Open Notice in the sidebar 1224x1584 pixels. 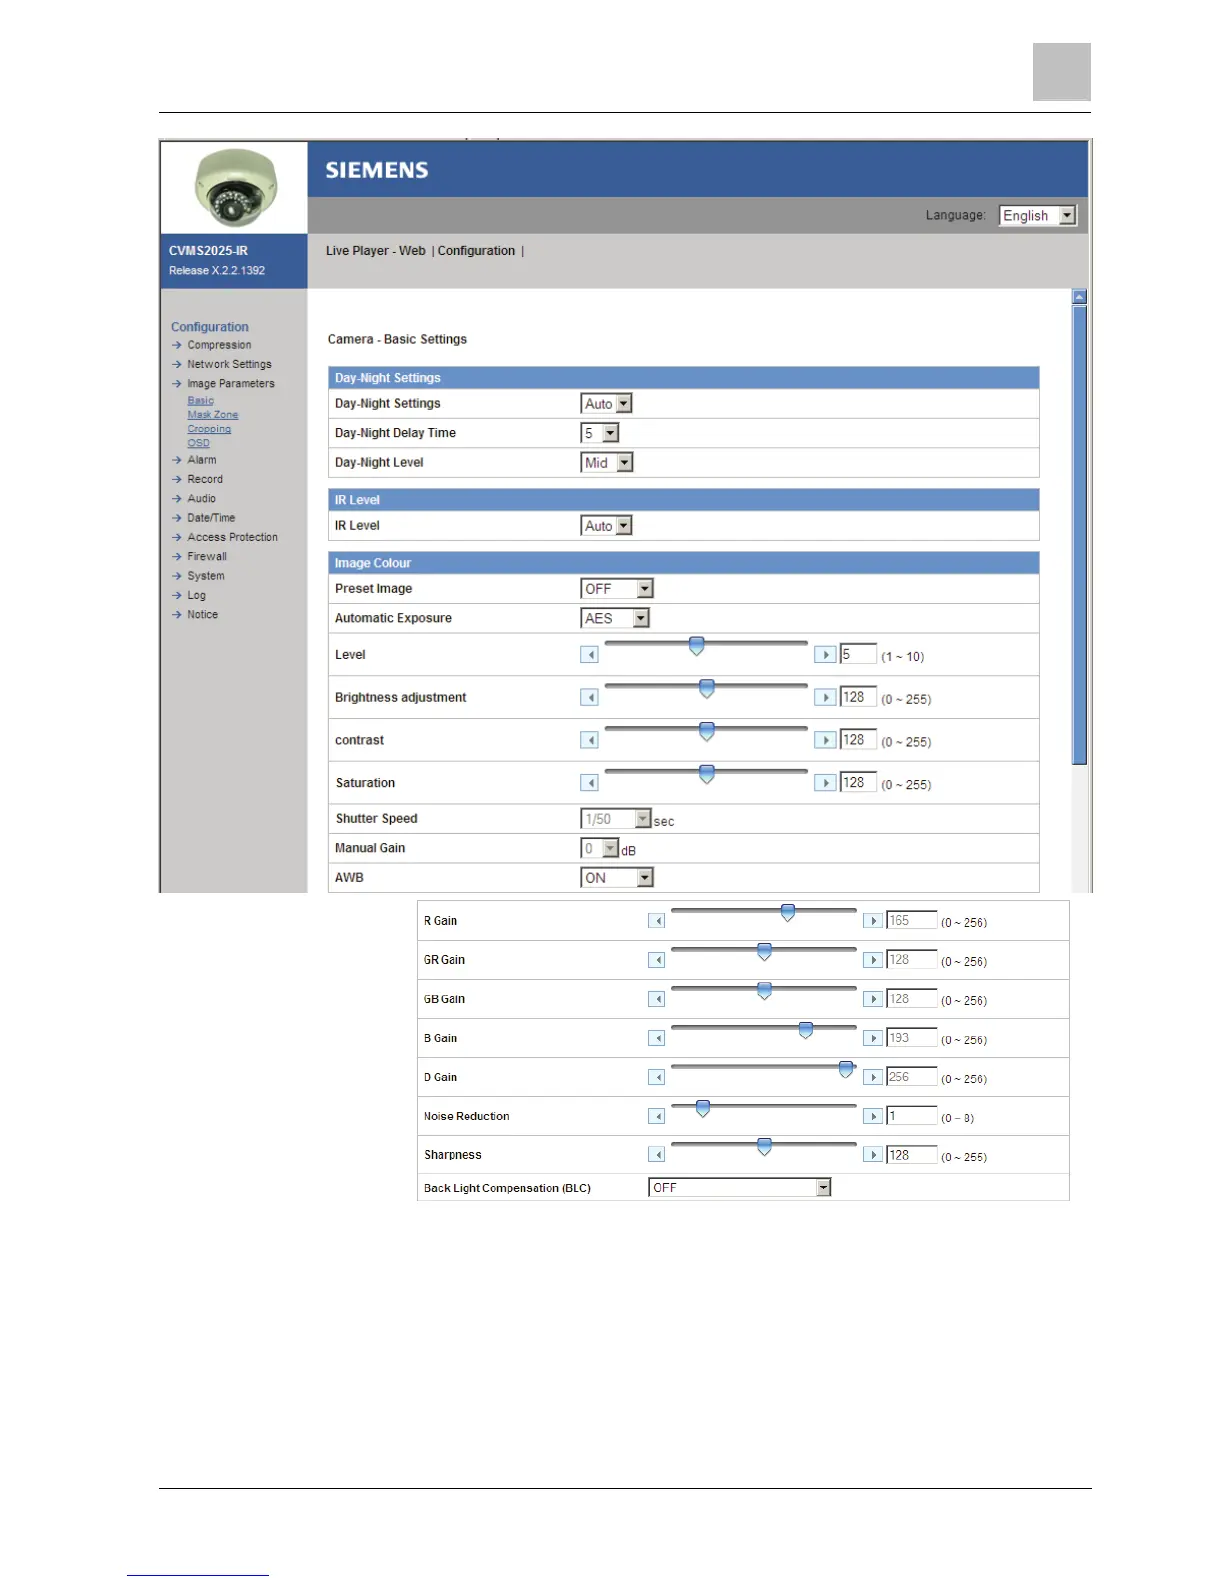[x=202, y=615]
